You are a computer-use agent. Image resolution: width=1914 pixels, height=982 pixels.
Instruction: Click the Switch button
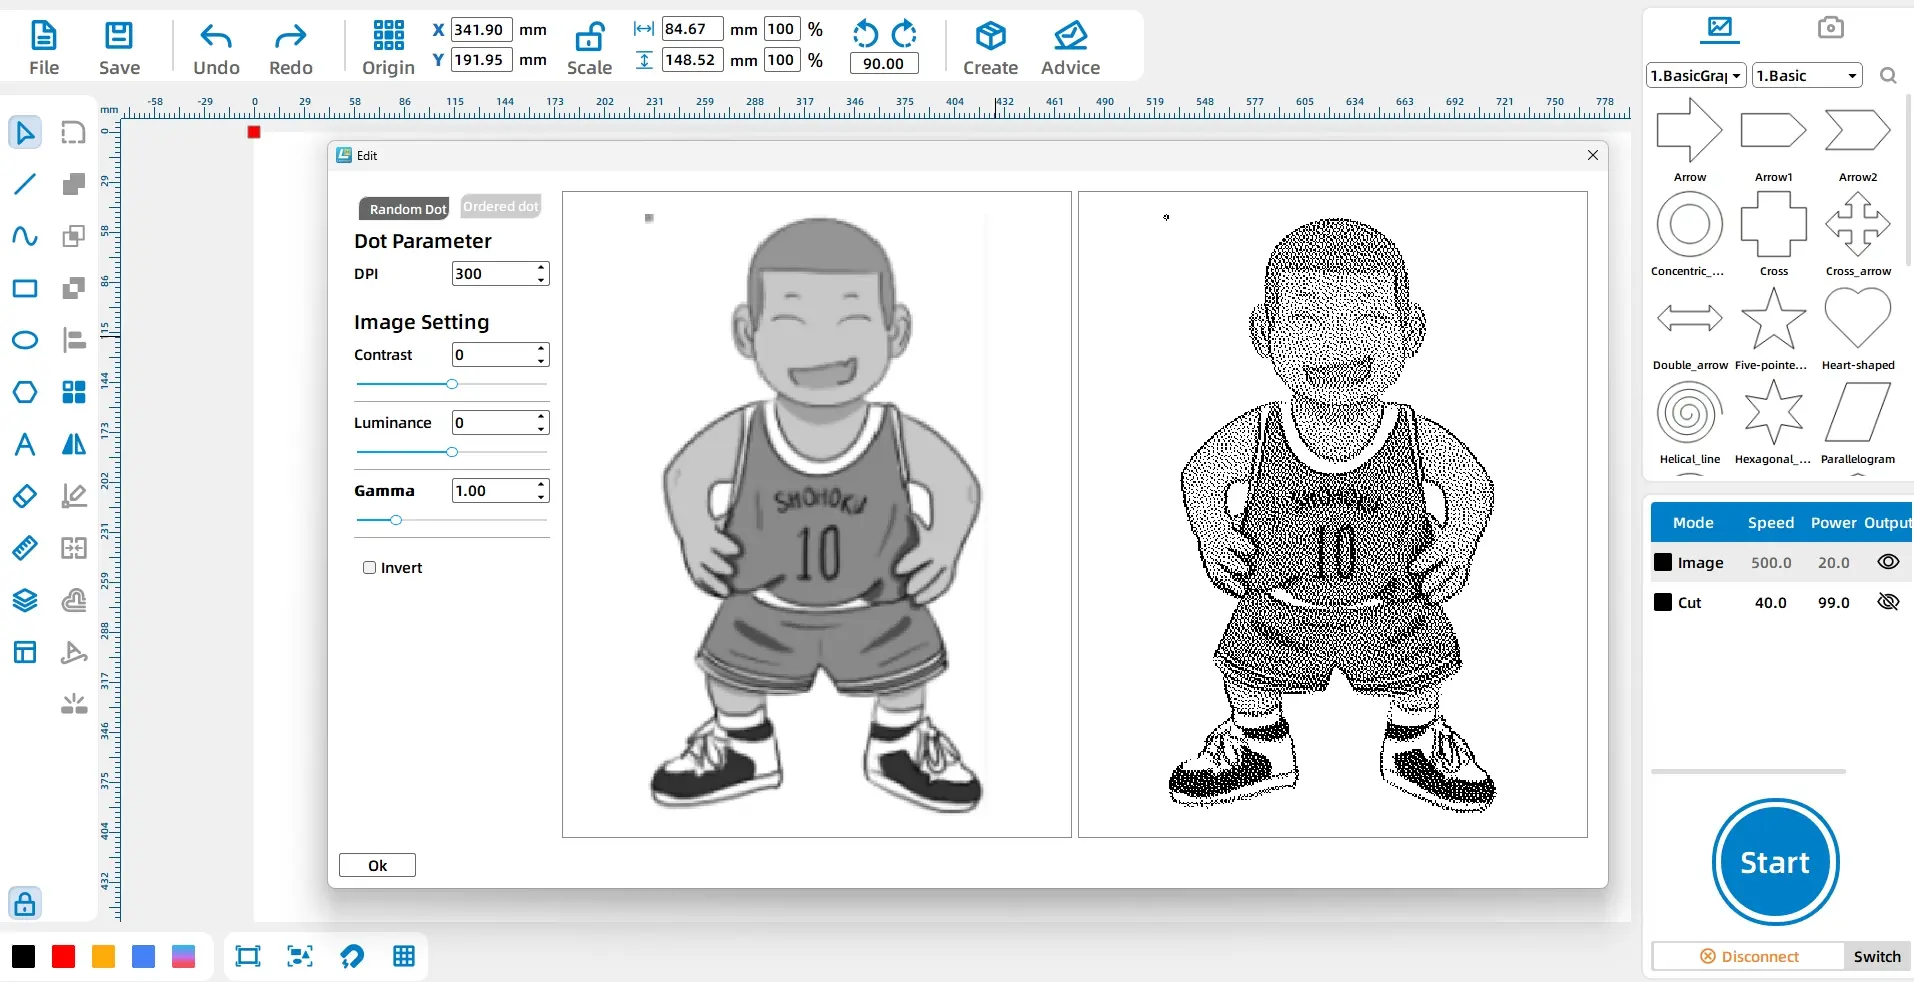click(x=1877, y=957)
